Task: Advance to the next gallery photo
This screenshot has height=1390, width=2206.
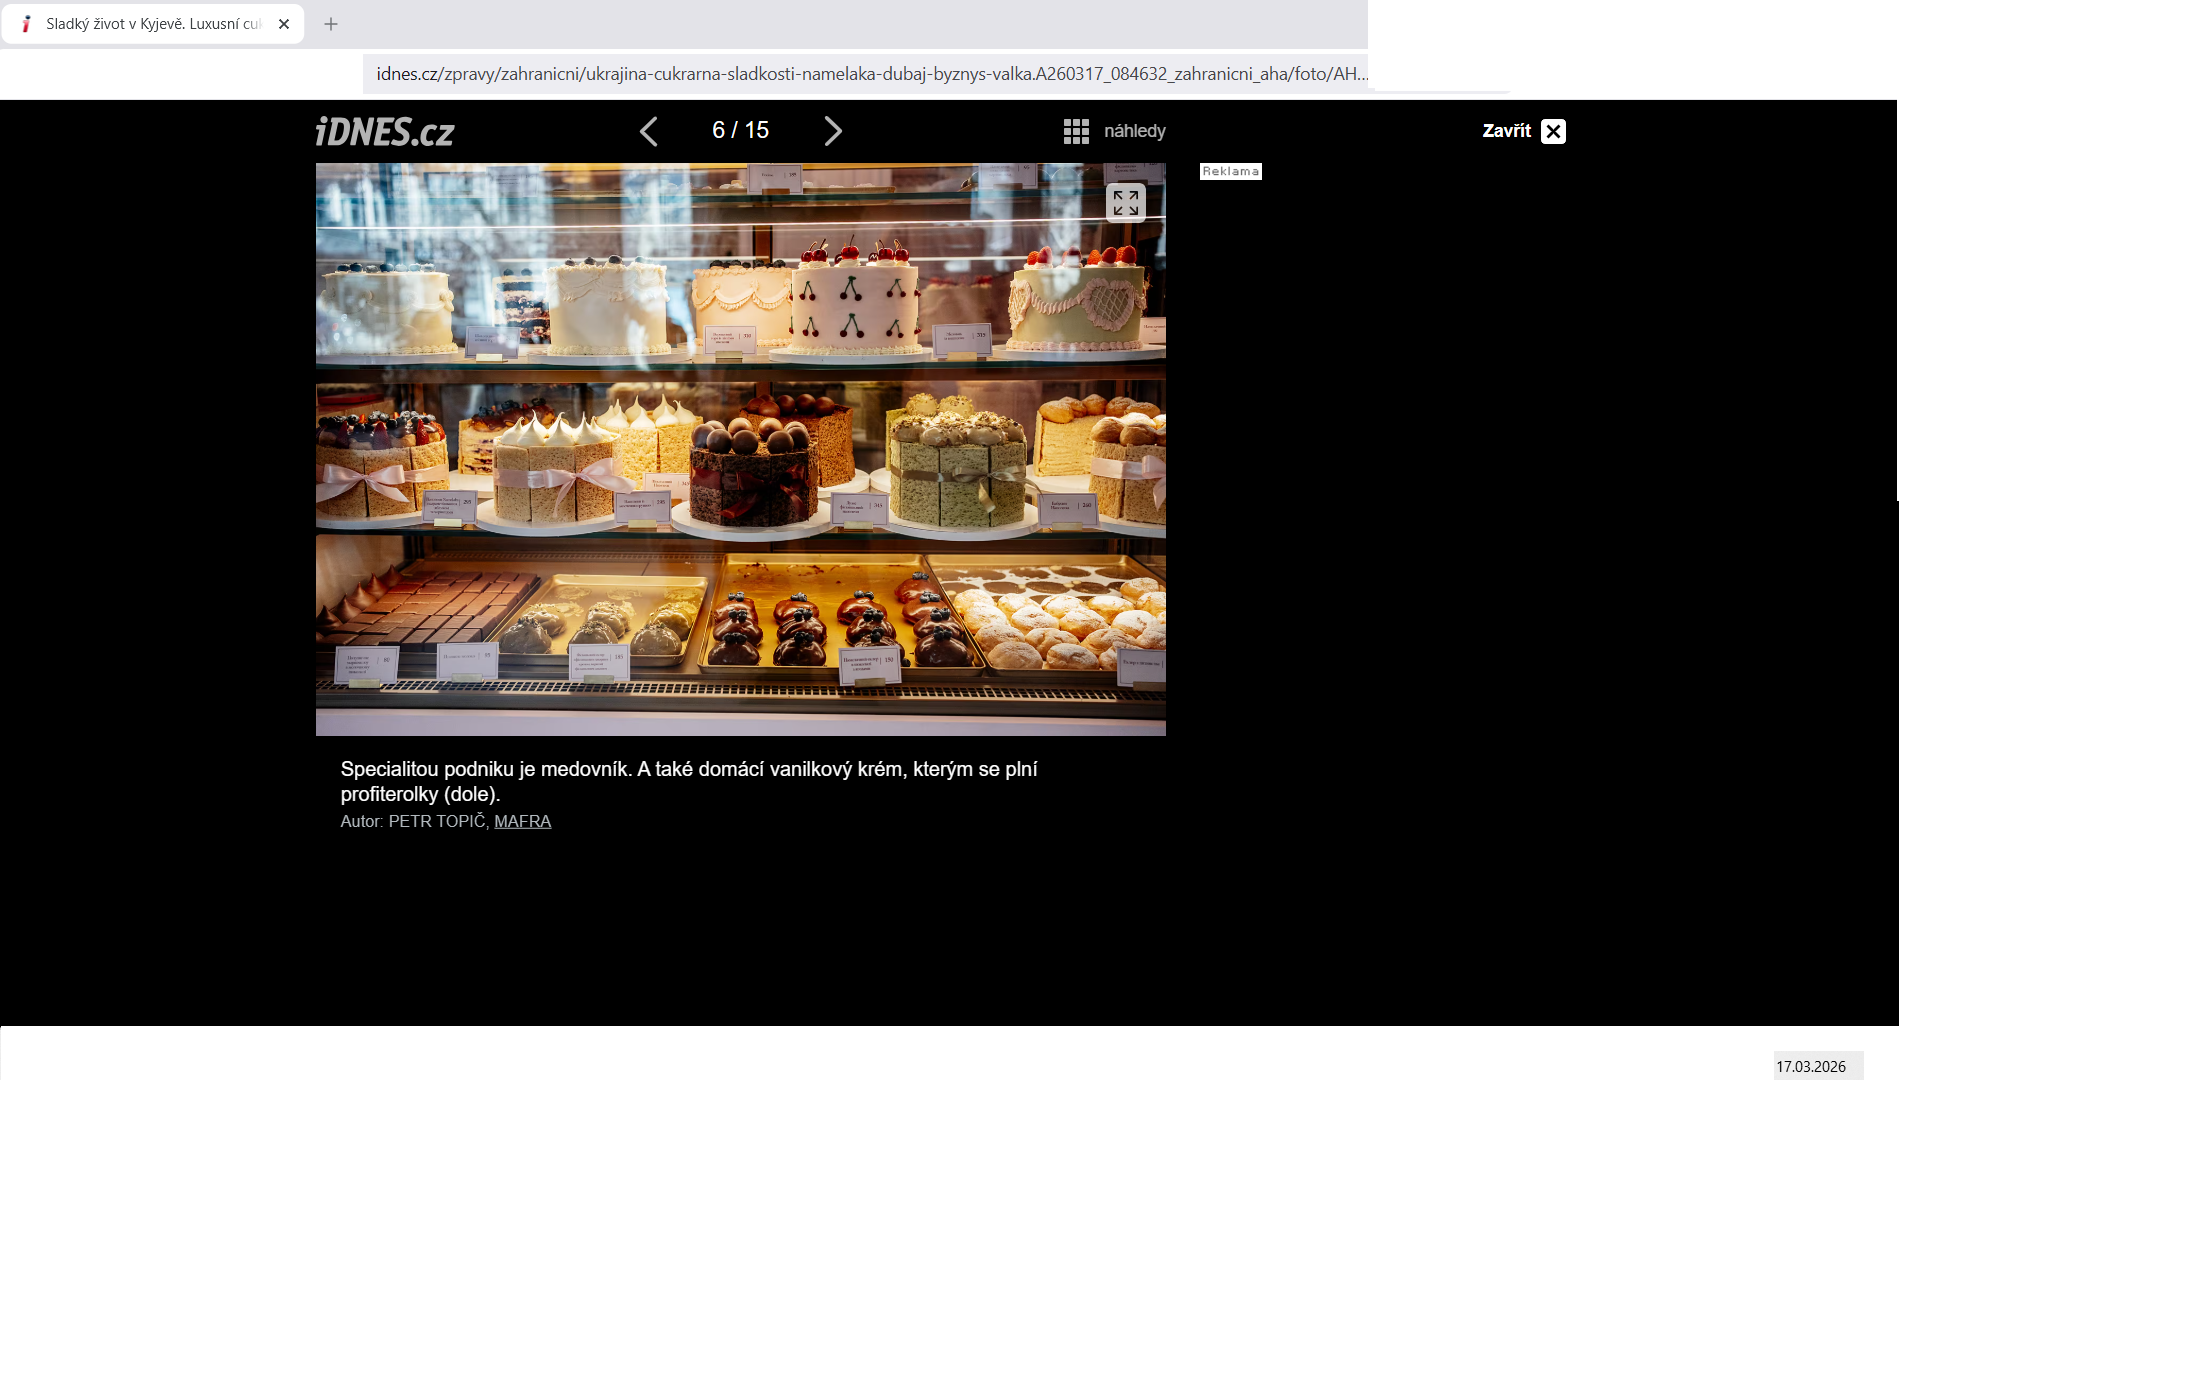Action: 832,131
